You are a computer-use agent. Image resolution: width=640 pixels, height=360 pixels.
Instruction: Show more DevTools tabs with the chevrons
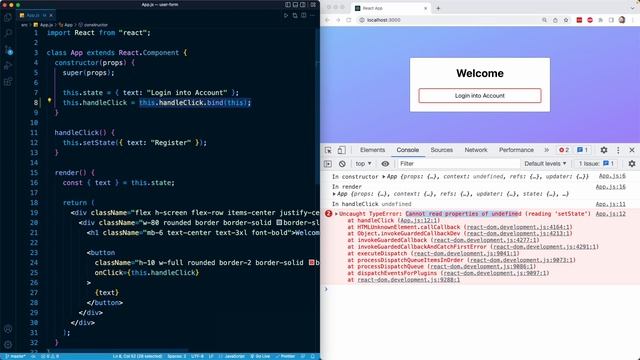click(547, 150)
